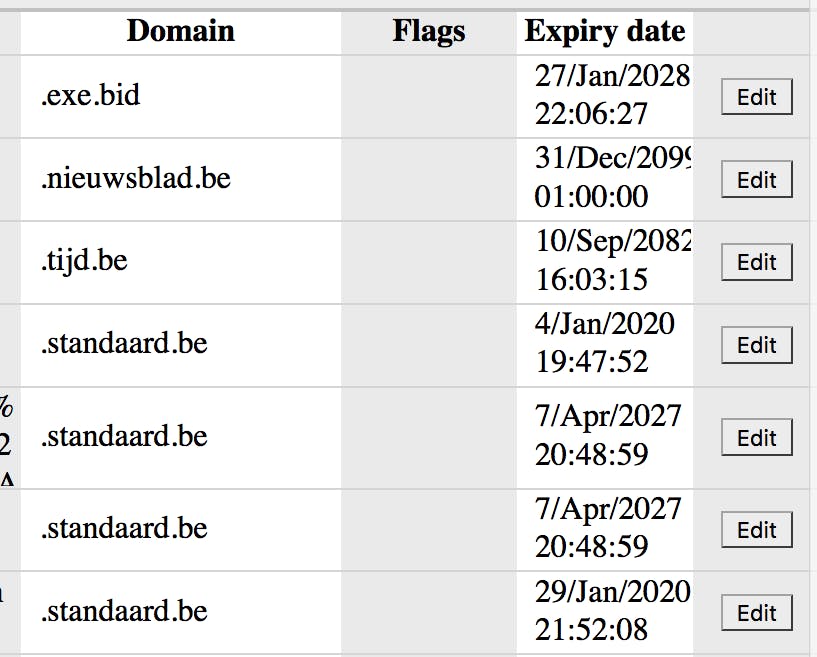Click the Domain column header
The image size is (817, 657).
(180, 31)
